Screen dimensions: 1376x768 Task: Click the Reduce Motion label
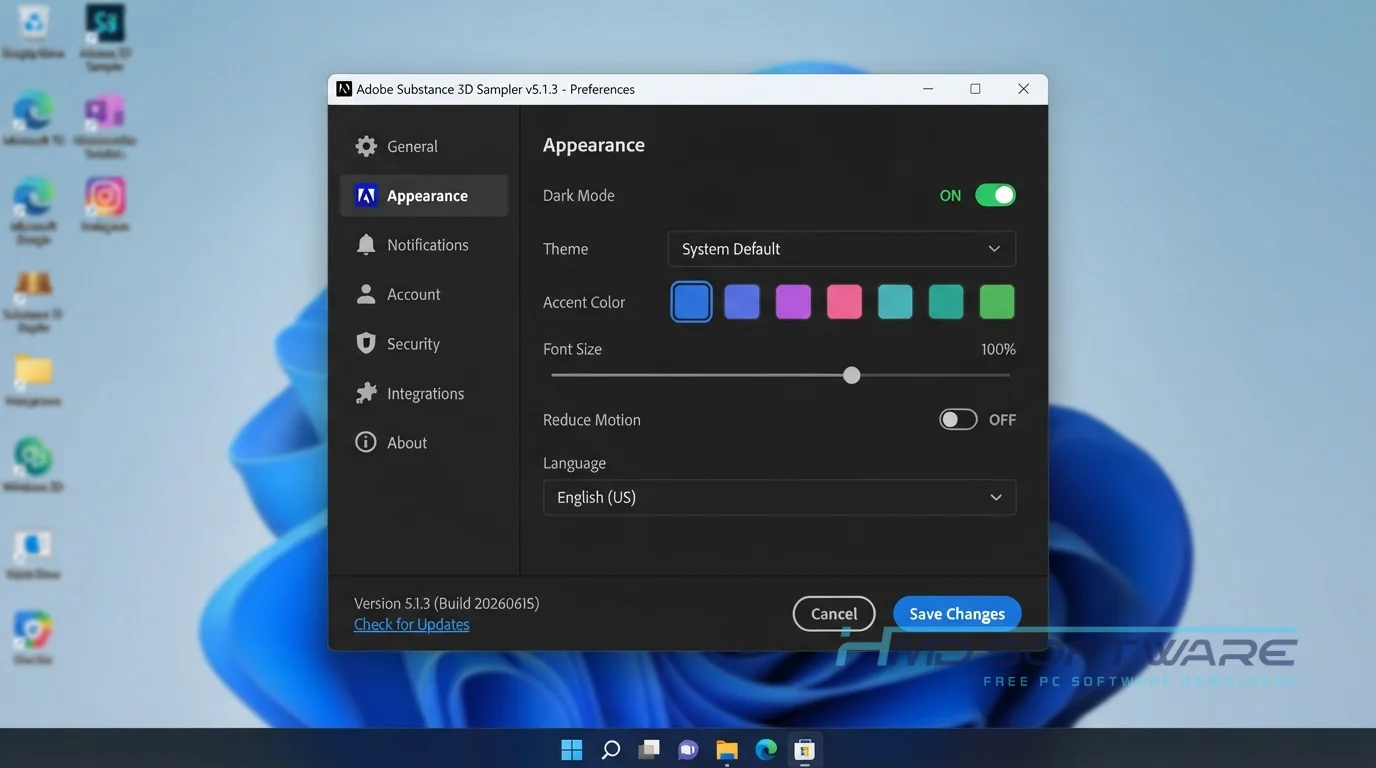pyautogui.click(x=592, y=420)
